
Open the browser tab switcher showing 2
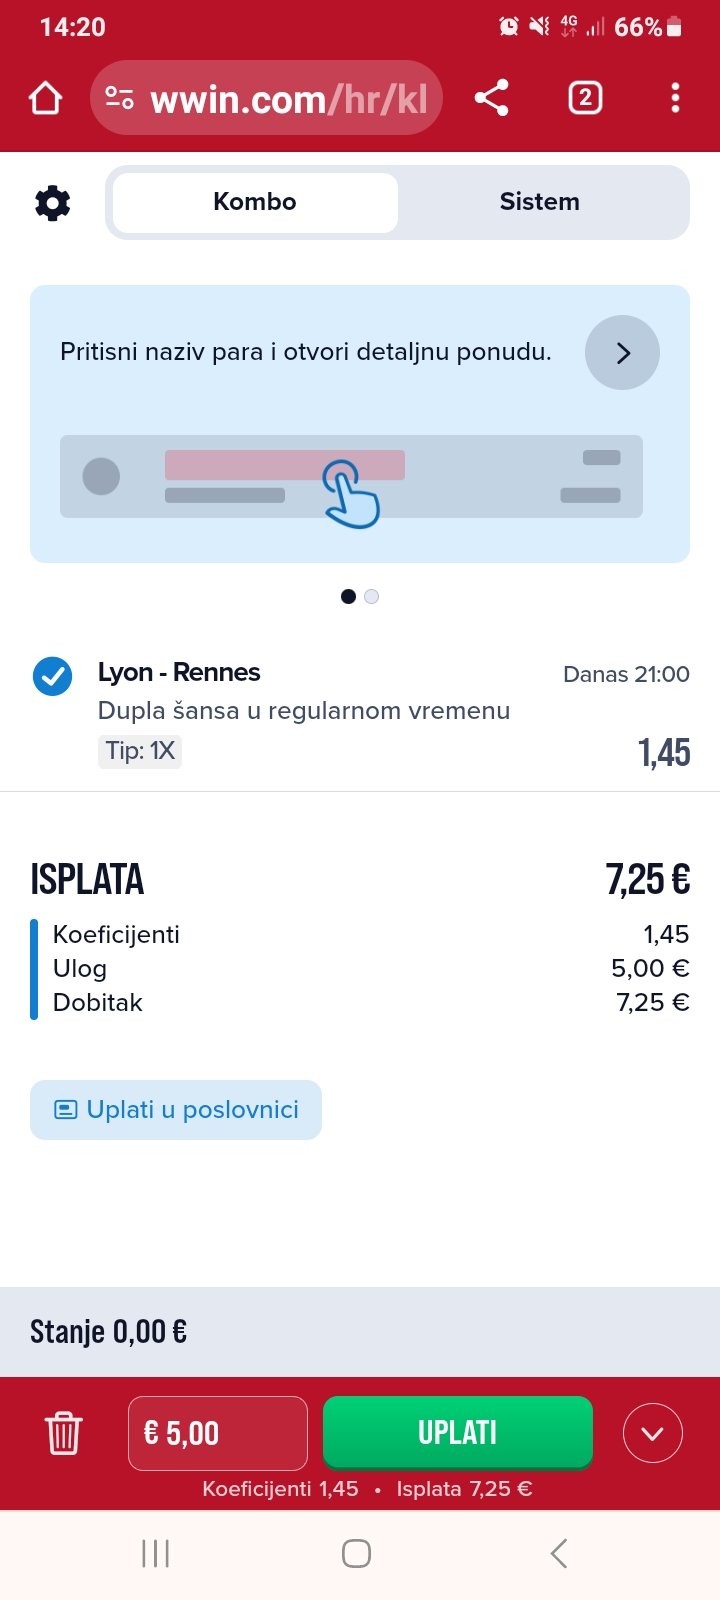click(585, 98)
